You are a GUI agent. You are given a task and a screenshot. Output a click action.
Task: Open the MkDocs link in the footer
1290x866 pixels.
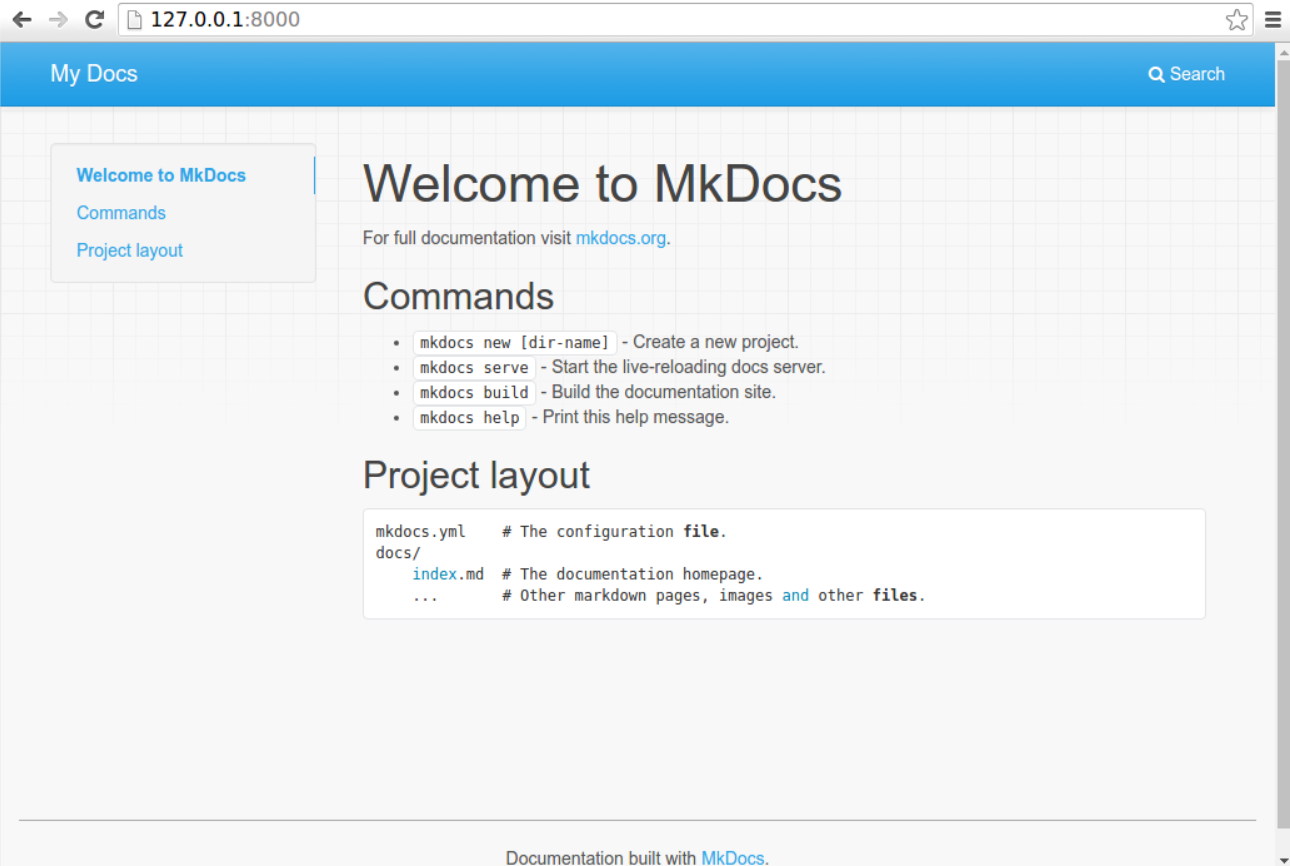tap(733, 858)
